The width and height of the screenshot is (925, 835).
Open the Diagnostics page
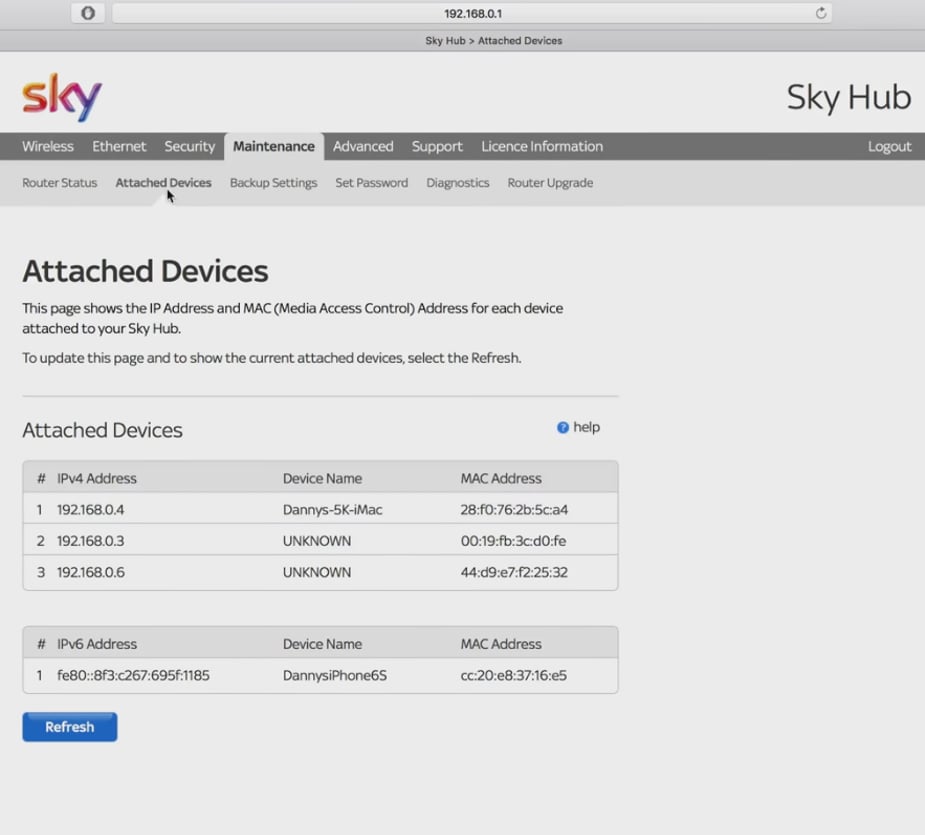[458, 183]
